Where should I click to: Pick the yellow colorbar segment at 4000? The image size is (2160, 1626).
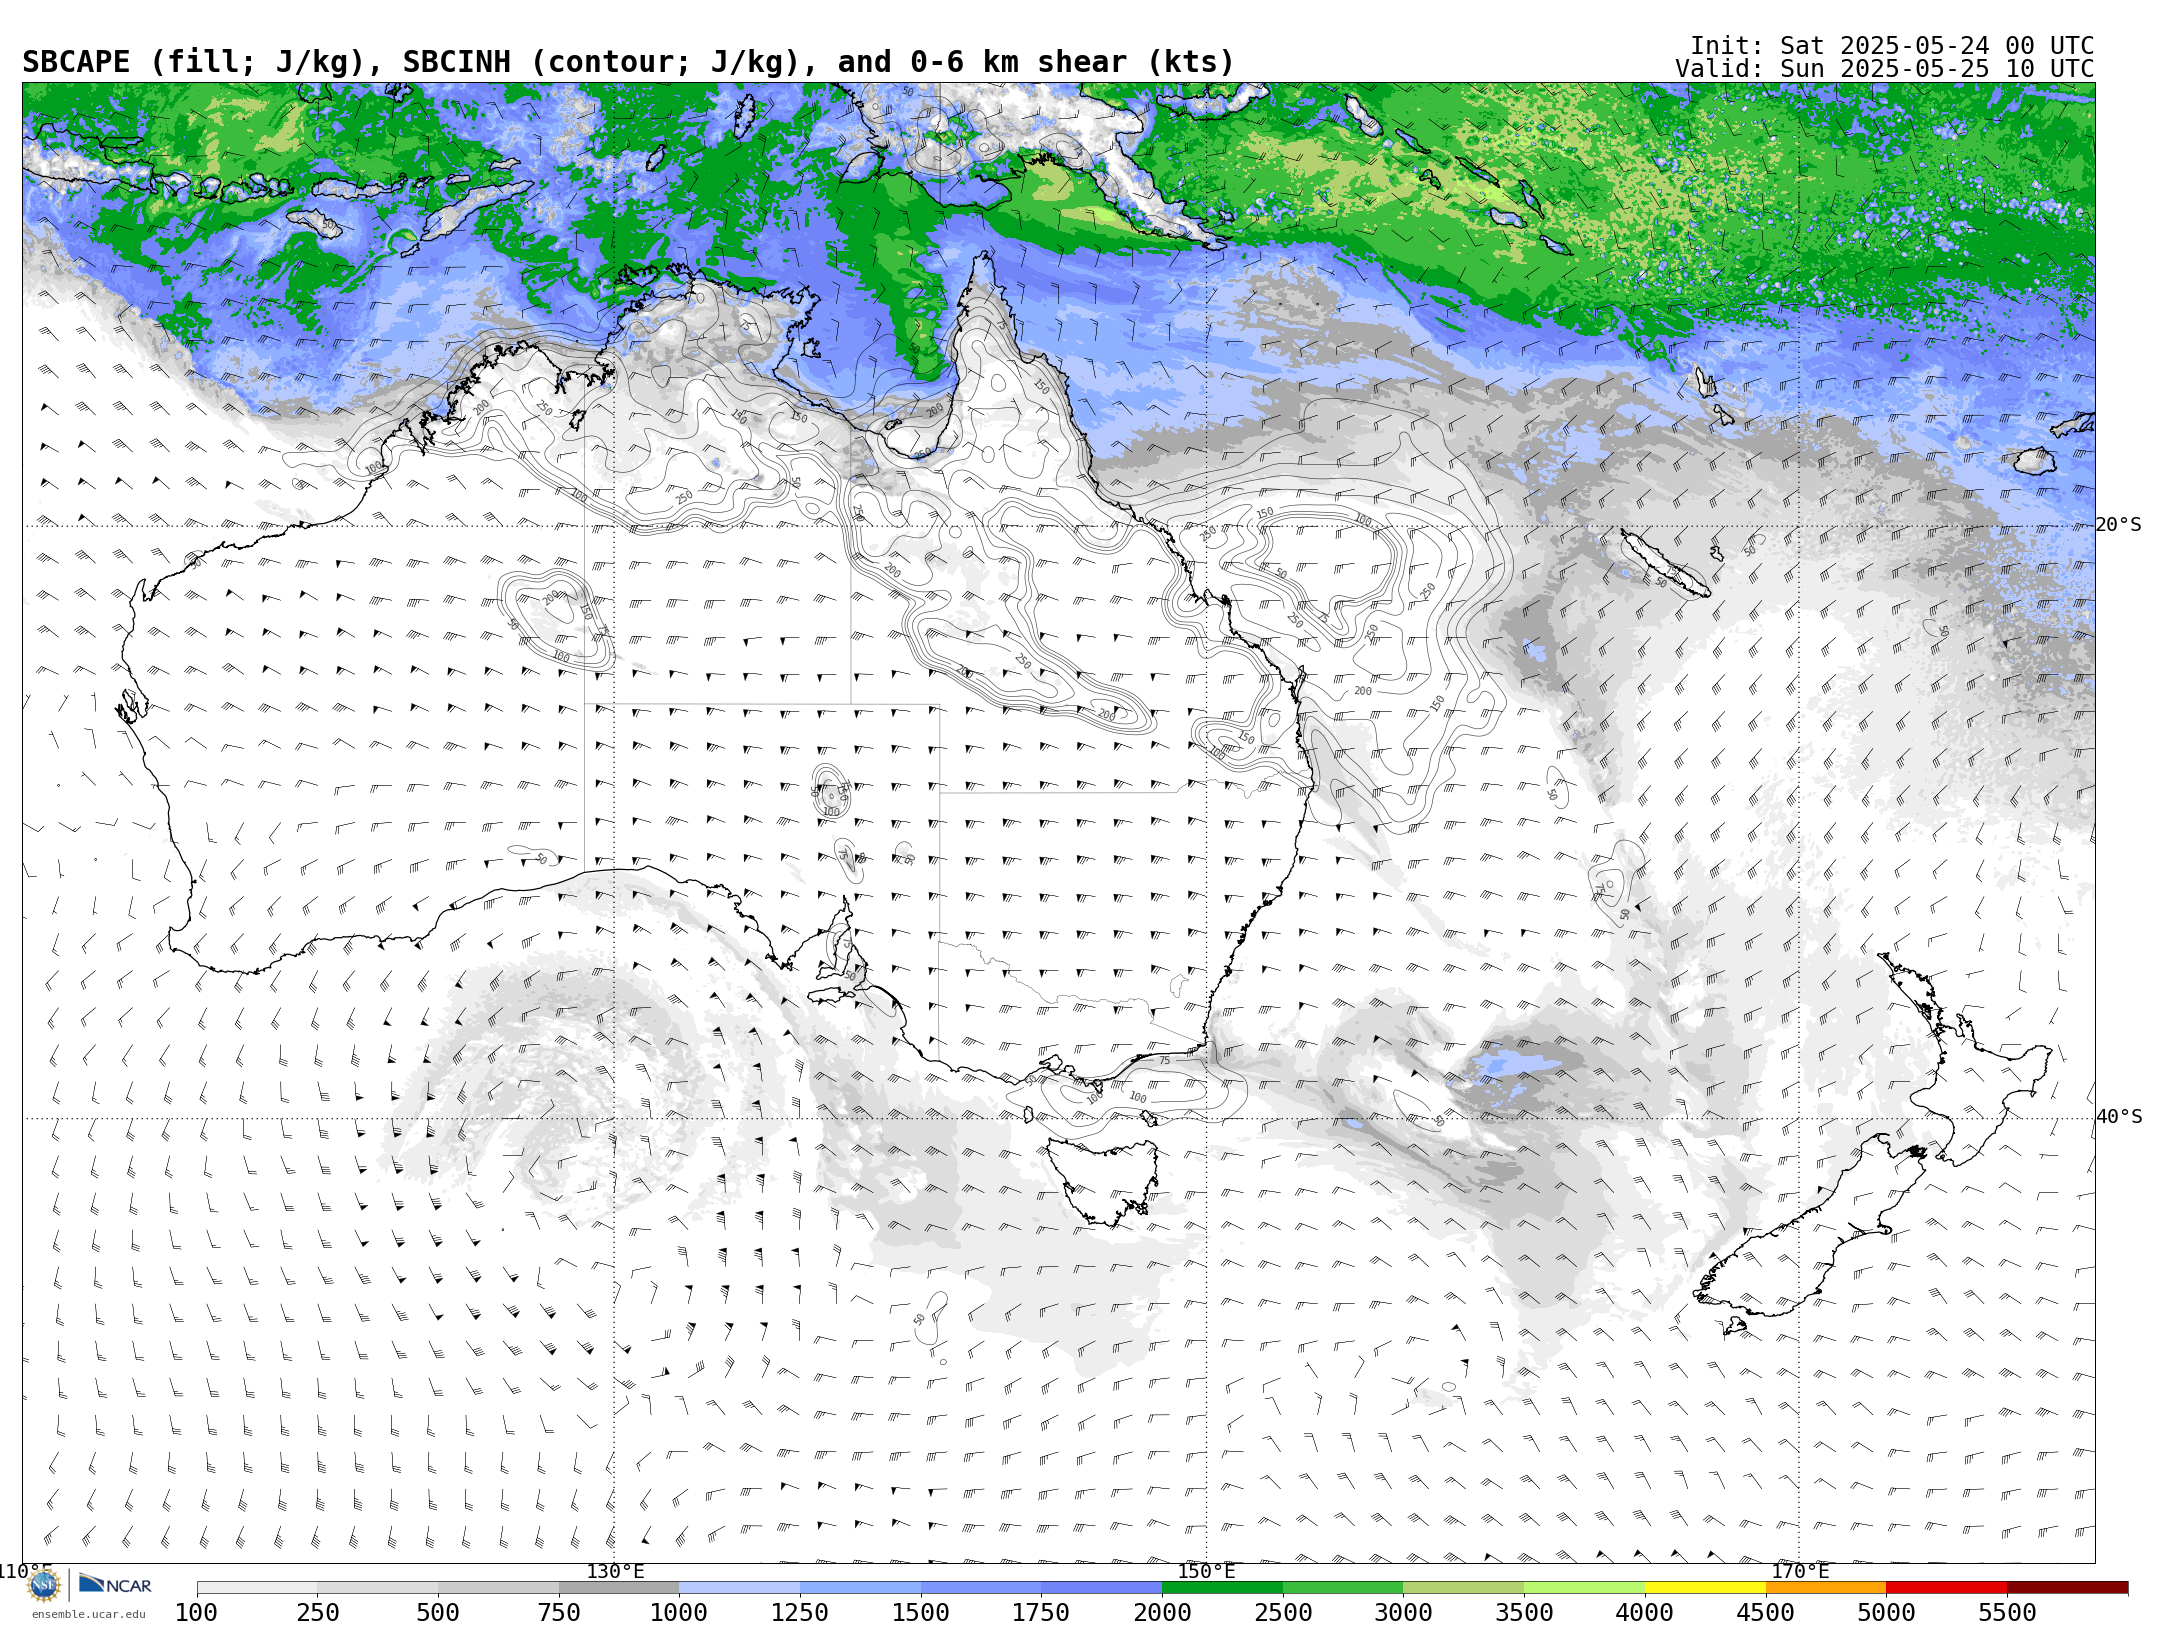[x=1705, y=1588]
